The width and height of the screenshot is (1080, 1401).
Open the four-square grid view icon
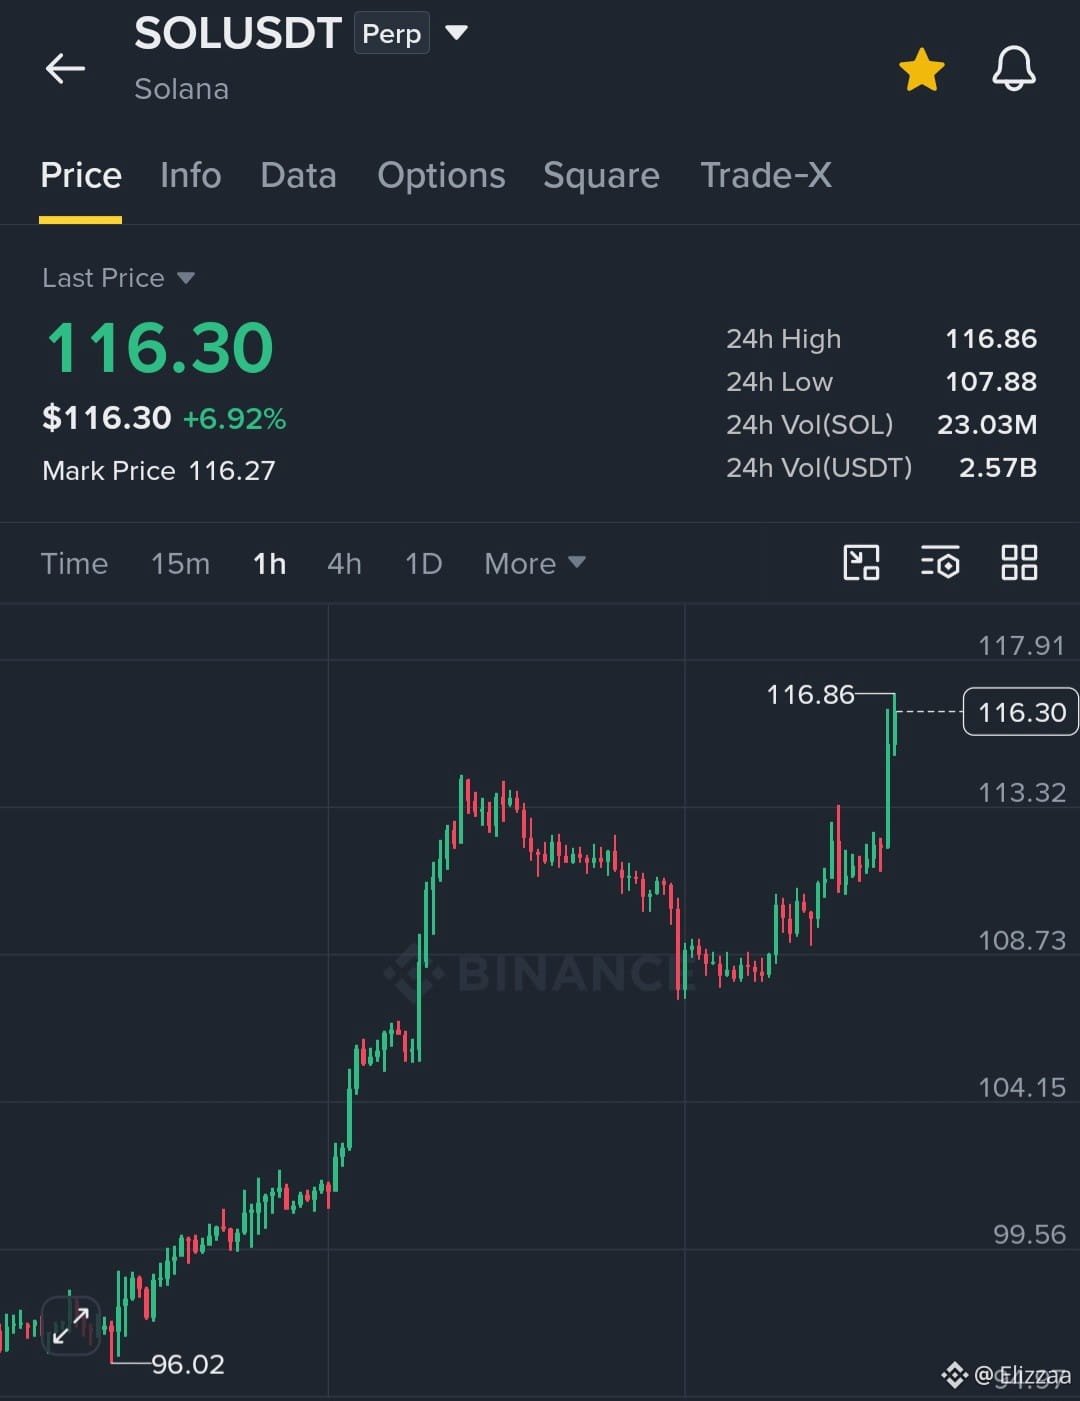tap(1019, 563)
